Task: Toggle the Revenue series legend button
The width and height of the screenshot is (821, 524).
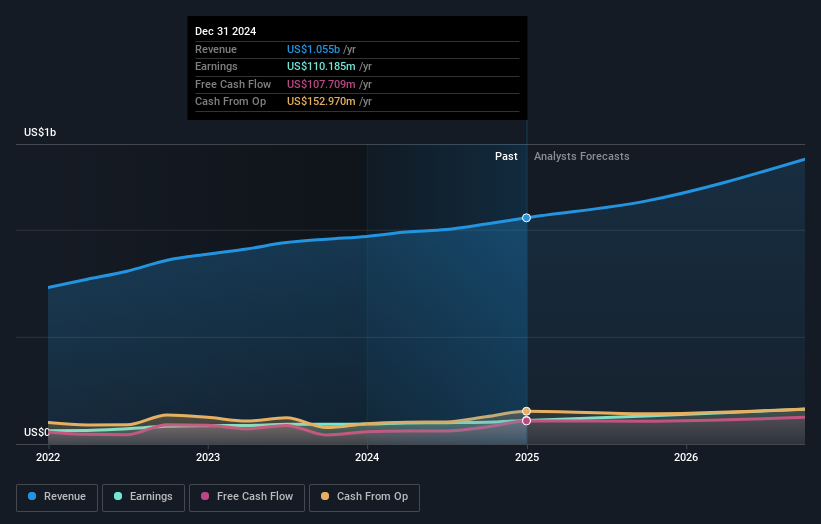Action: pyautogui.click(x=57, y=497)
